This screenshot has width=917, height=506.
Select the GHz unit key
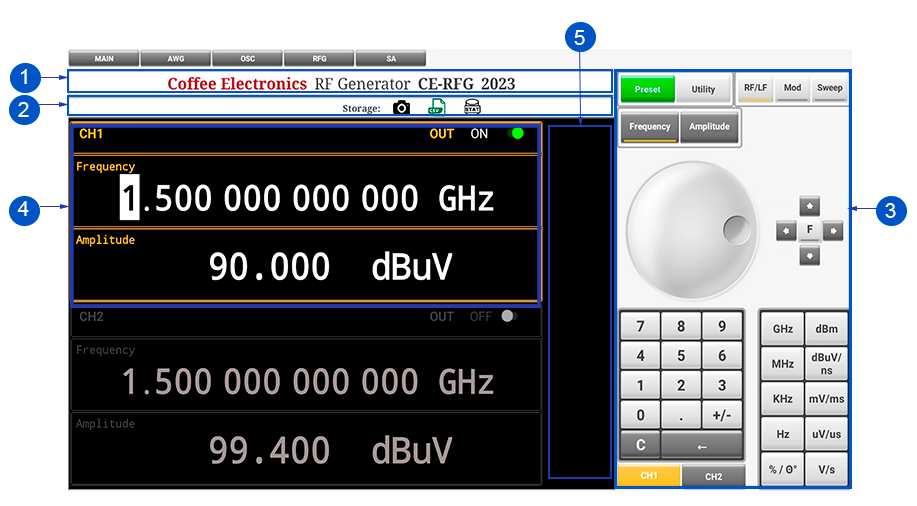click(782, 329)
